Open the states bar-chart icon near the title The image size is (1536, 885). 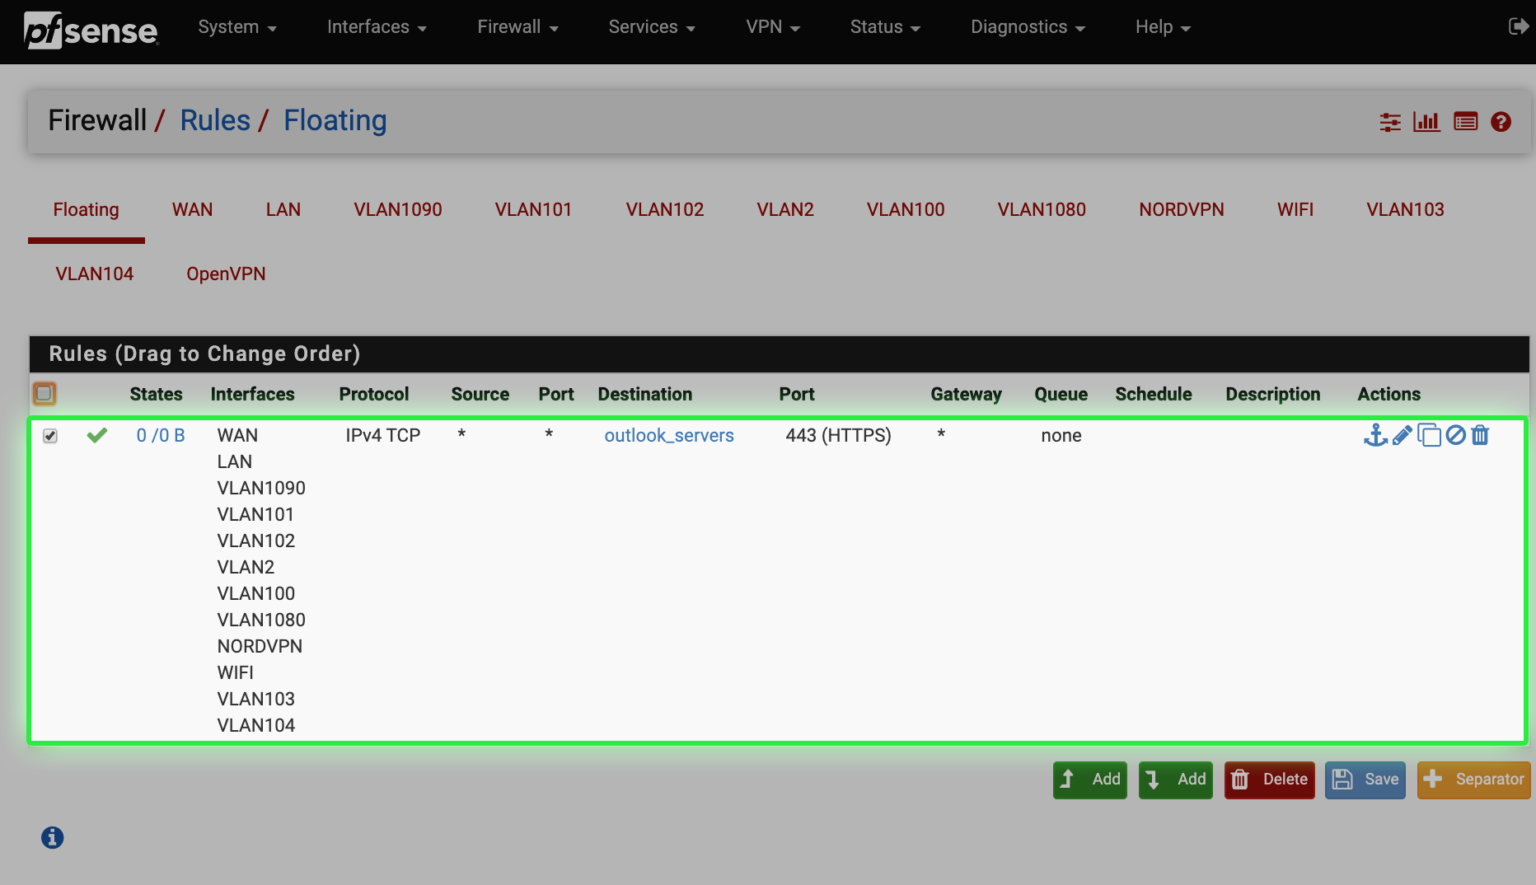[1427, 121]
